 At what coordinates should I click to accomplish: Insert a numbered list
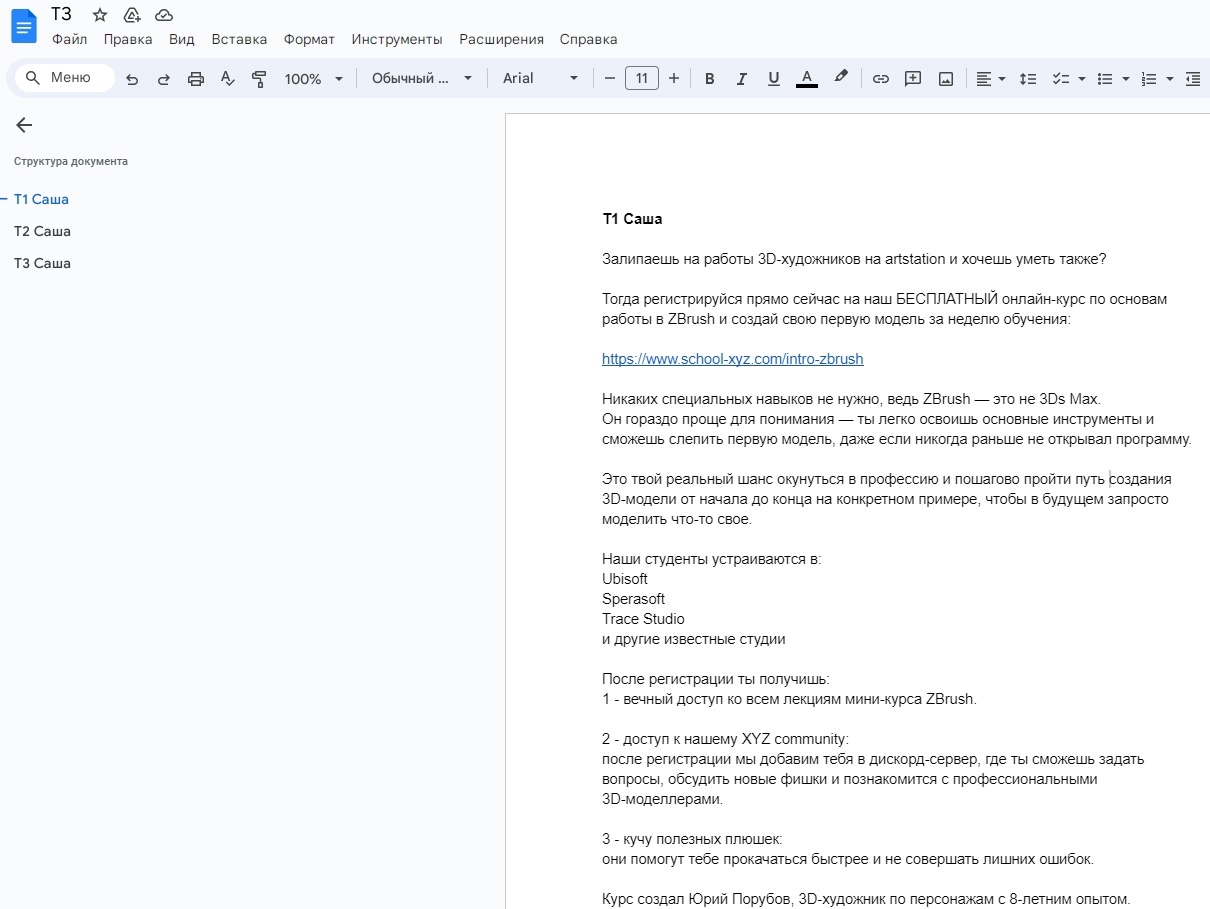pos(1149,79)
